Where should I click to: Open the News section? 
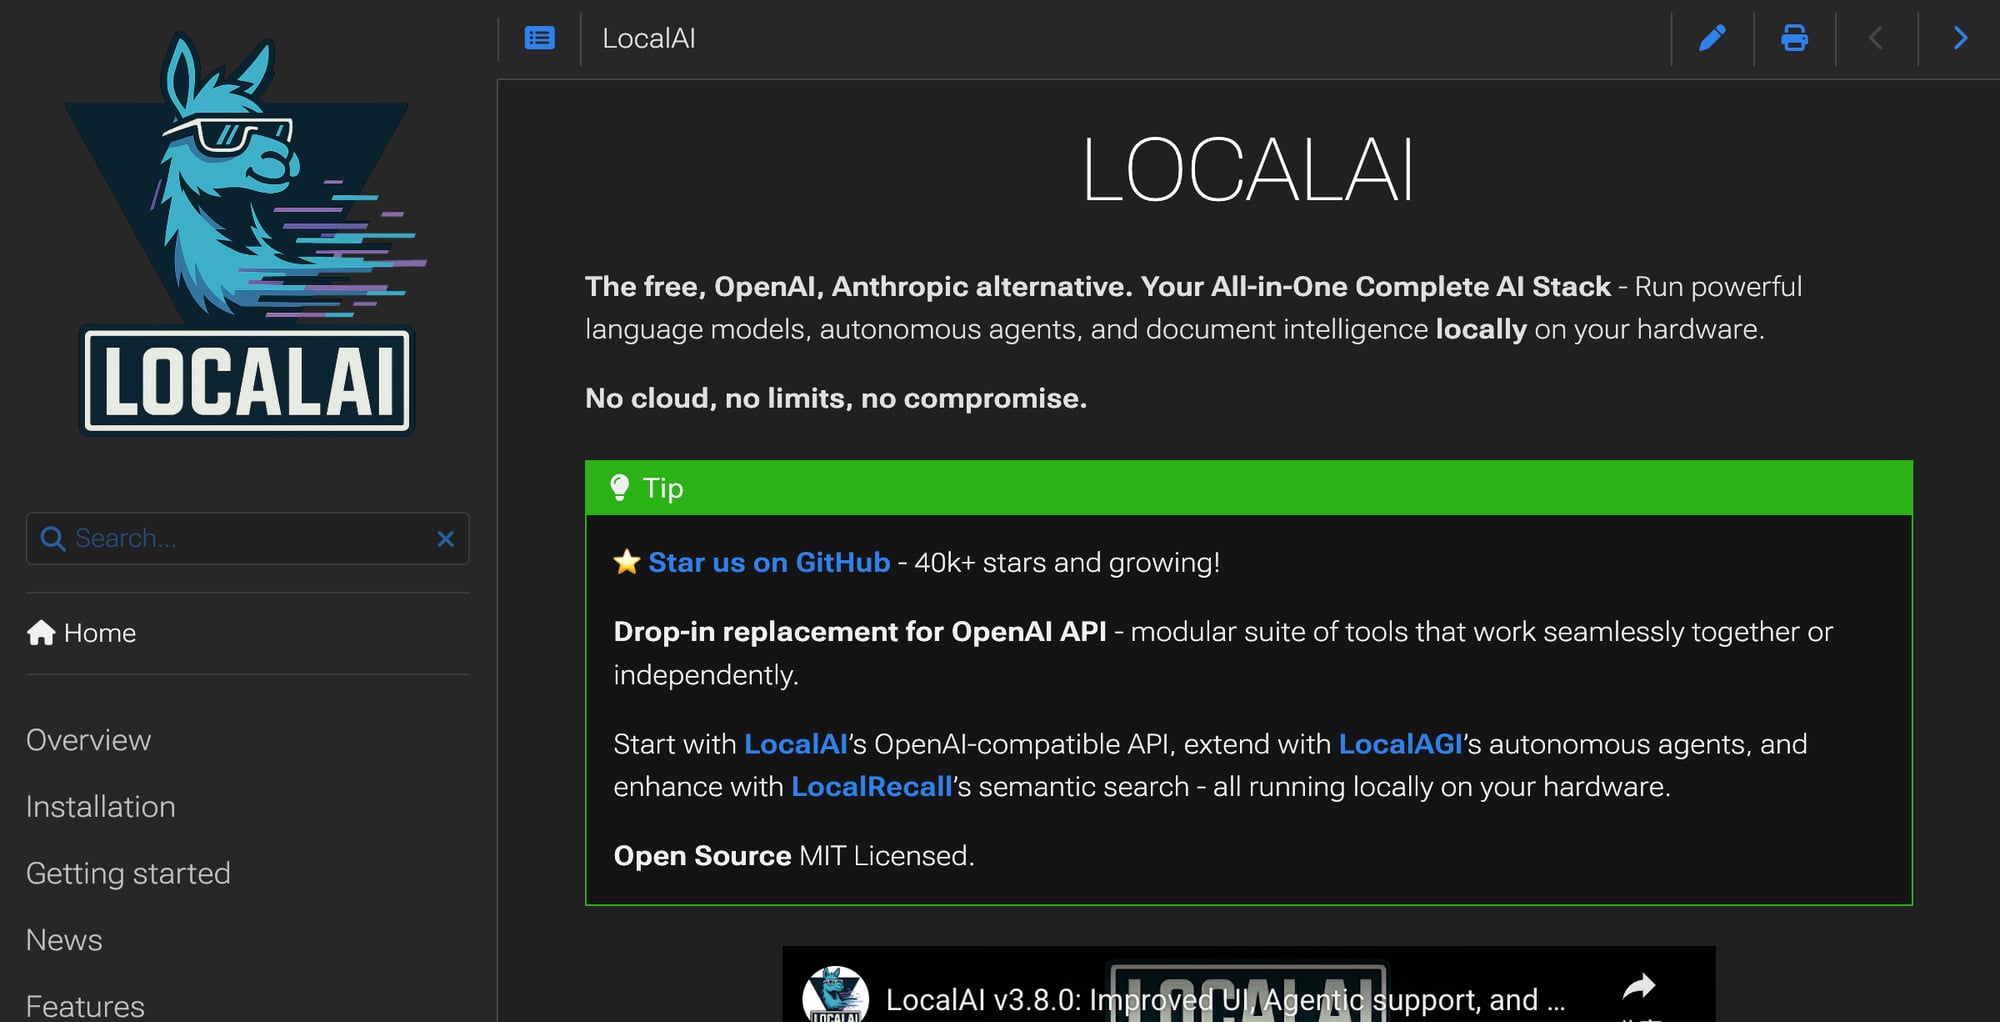pyautogui.click(x=63, y=939)
